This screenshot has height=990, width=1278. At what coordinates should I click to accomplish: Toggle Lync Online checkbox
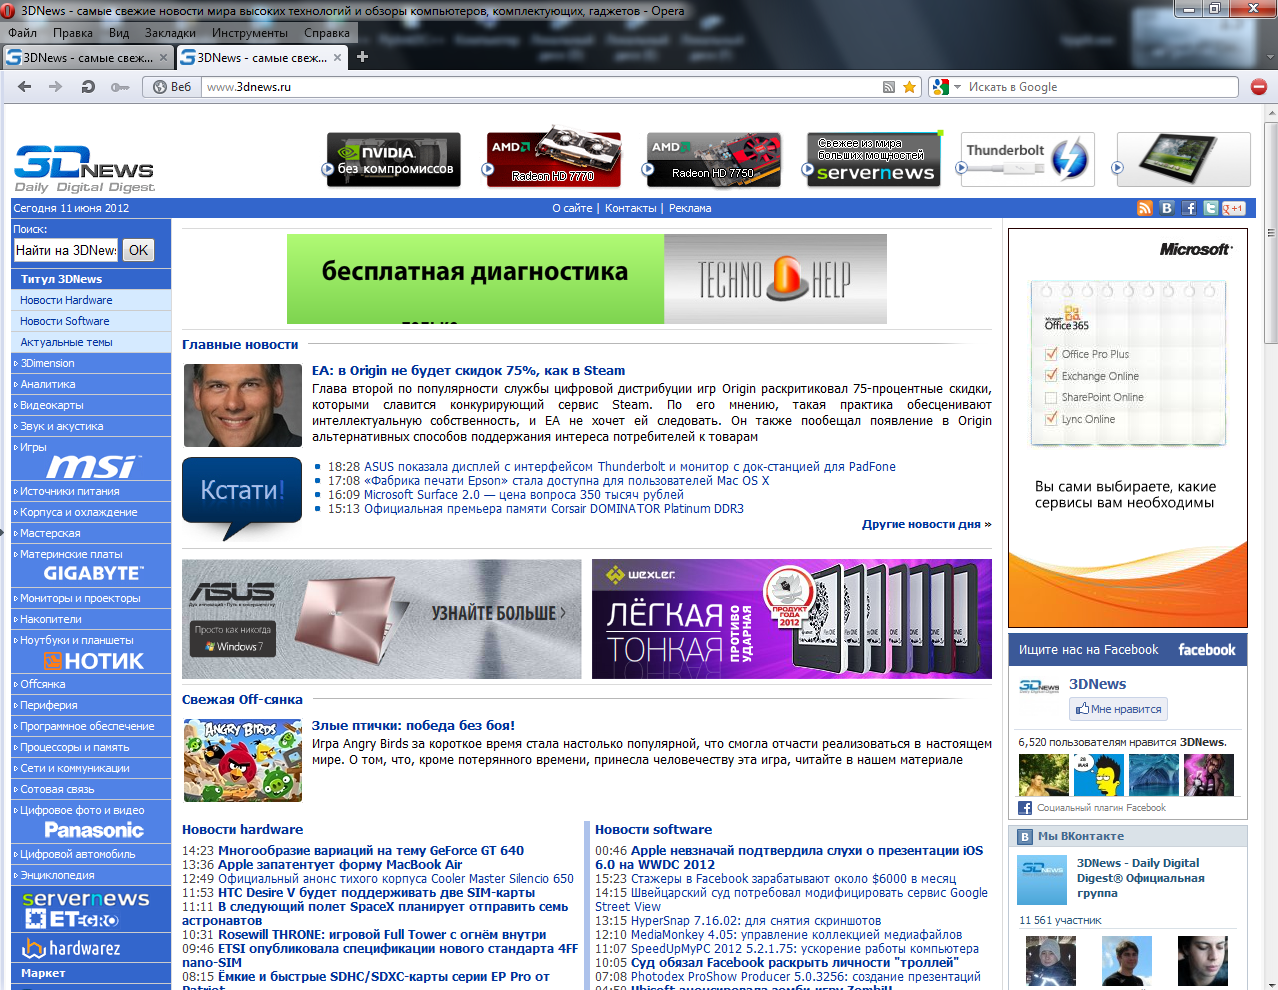1051,419
